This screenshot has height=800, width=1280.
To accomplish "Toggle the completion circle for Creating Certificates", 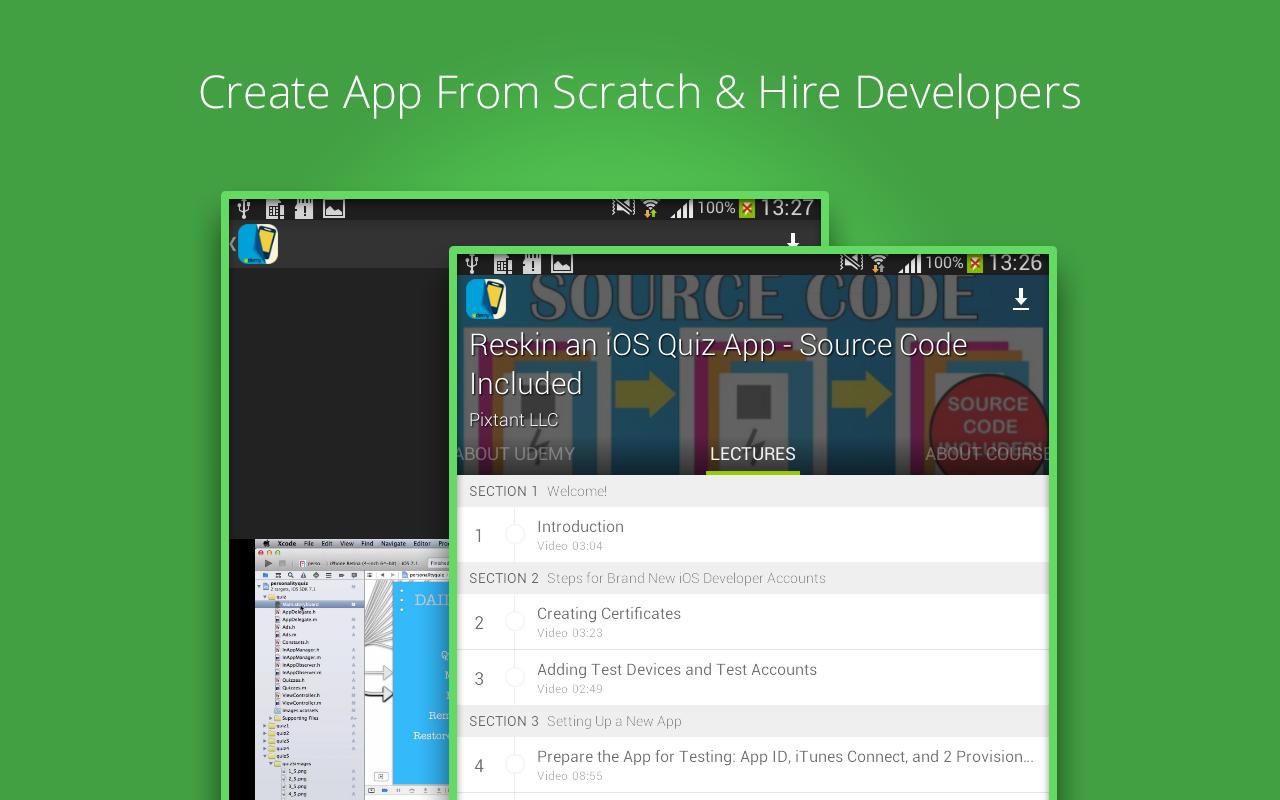I will point(516,623).
